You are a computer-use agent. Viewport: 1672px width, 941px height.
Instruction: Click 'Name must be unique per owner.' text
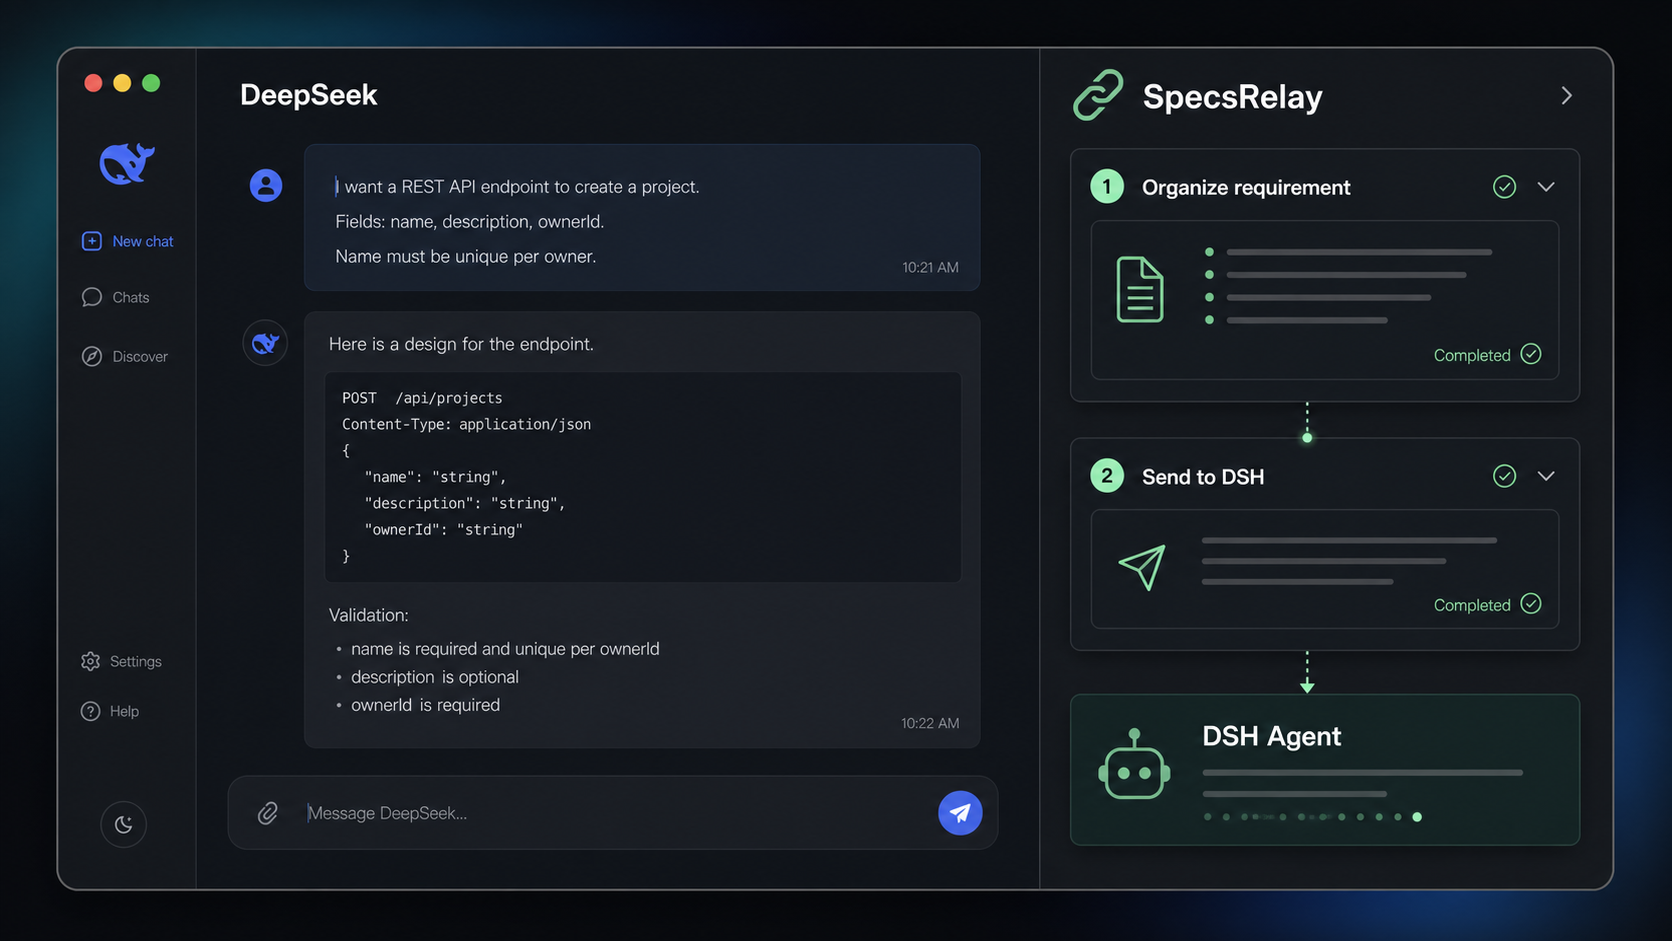tap(466, 256)
